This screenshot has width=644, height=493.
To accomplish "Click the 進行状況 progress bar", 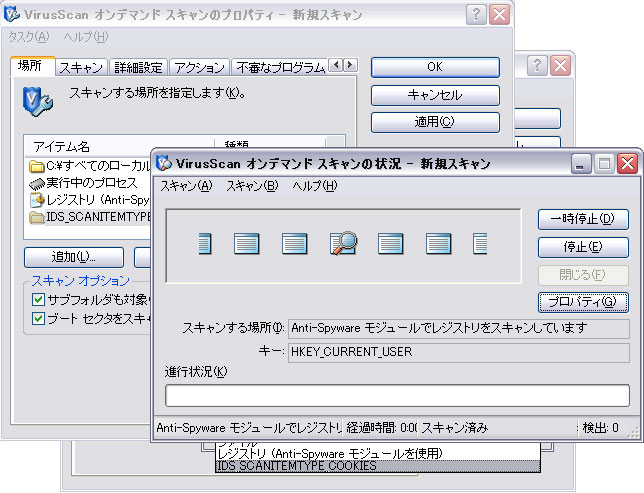I will (397, 395).
